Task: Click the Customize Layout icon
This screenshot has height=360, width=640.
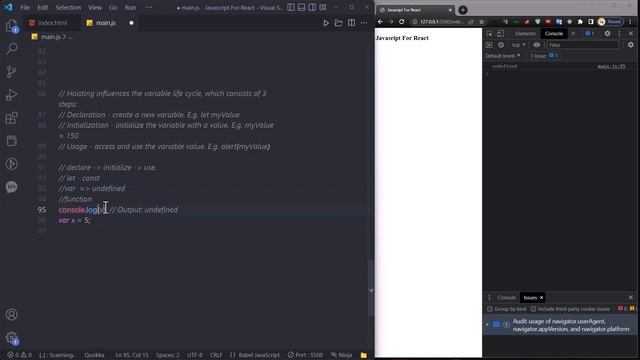Action: 323,7
